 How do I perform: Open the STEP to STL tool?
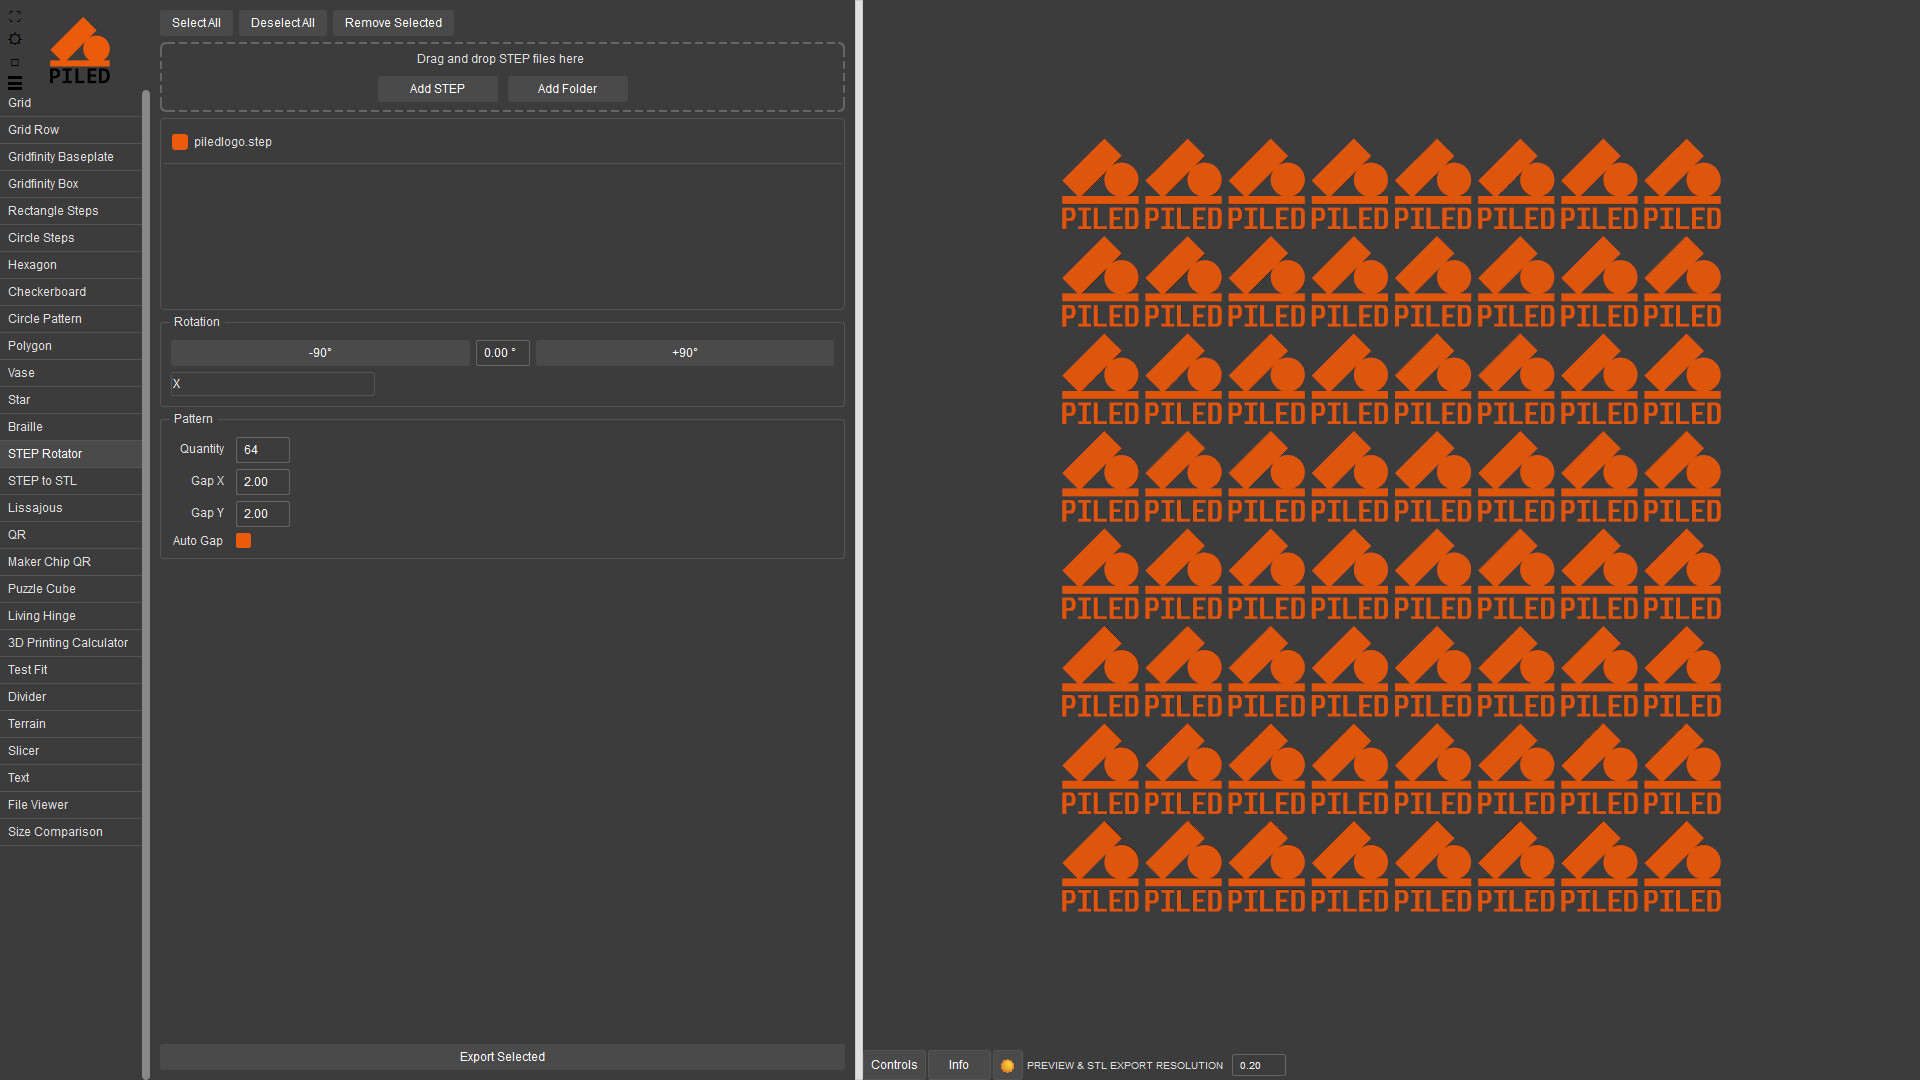(42, 481)
